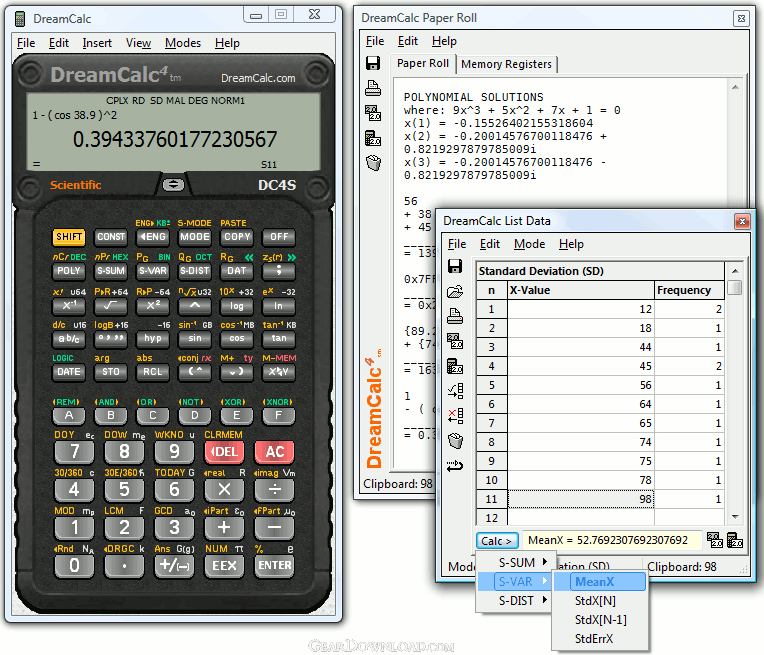The image size is (764, 655).
Task: Open the Edit menu in Paper Roll window
Action: click(x=407, y=41)
